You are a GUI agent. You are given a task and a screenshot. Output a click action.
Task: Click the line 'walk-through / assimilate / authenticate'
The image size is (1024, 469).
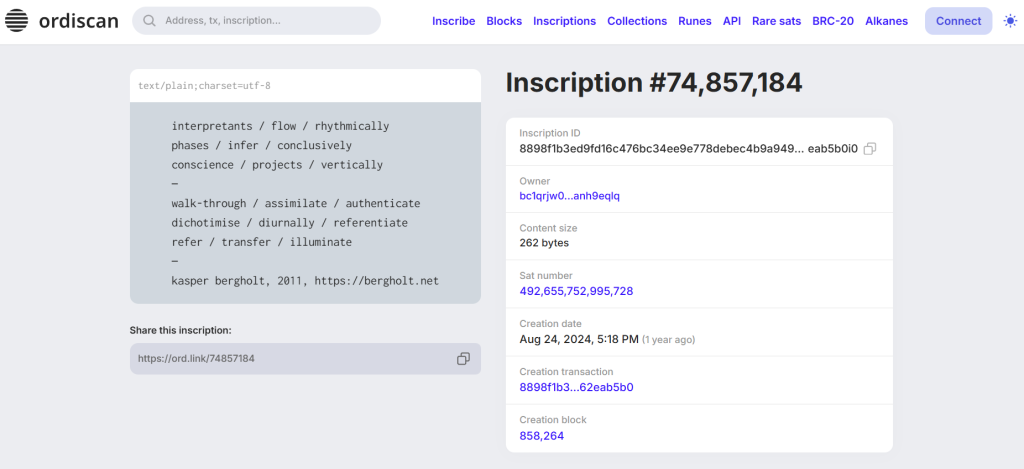pyautogui.click(x=296, y=203)
